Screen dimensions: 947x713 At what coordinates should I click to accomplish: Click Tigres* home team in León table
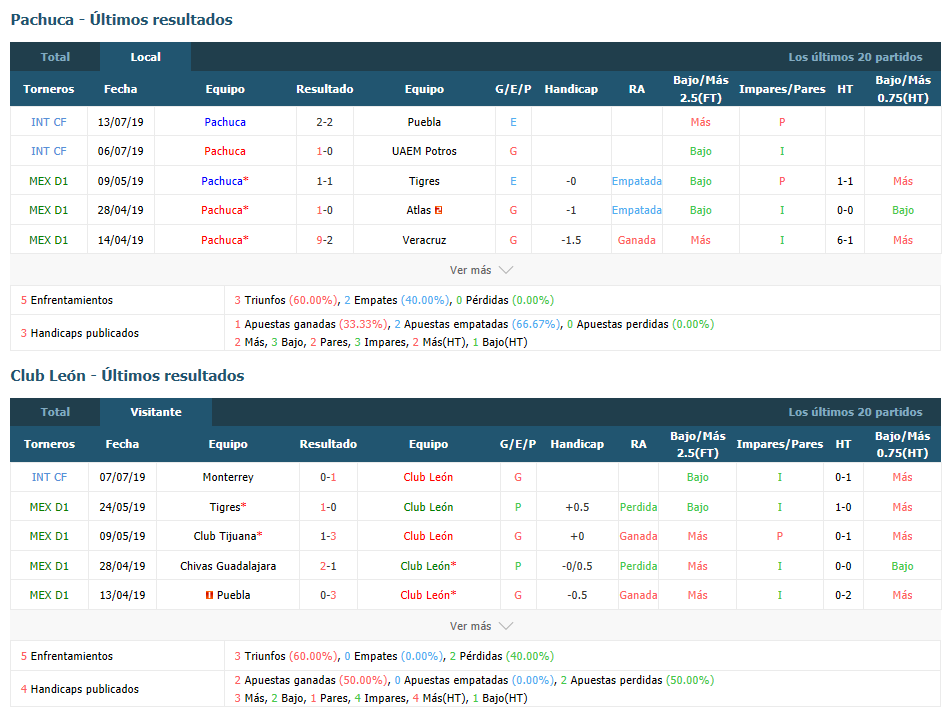tap(228, 507)
